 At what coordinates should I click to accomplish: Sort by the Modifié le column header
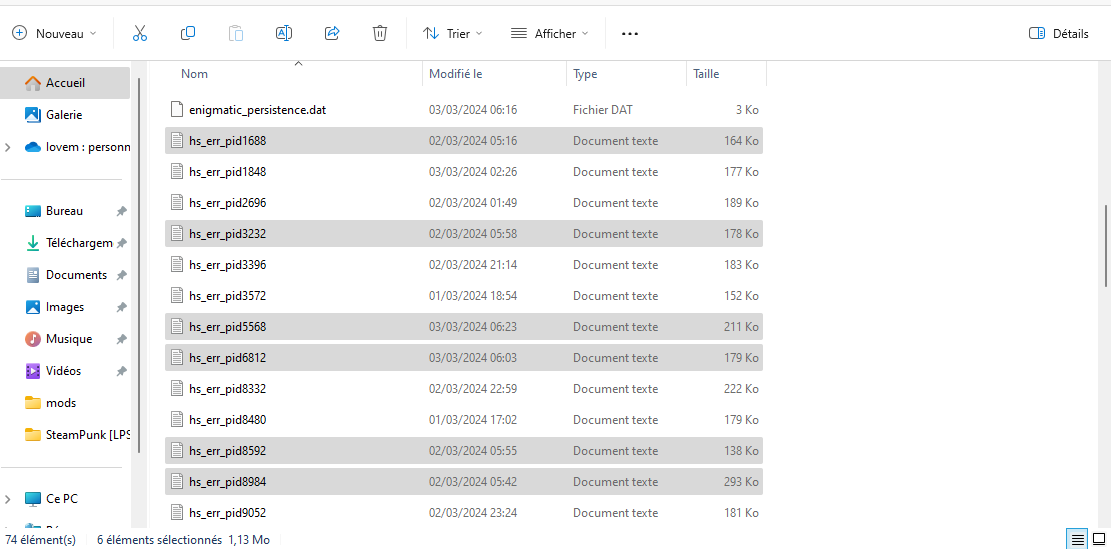click(x=456, y=74)
